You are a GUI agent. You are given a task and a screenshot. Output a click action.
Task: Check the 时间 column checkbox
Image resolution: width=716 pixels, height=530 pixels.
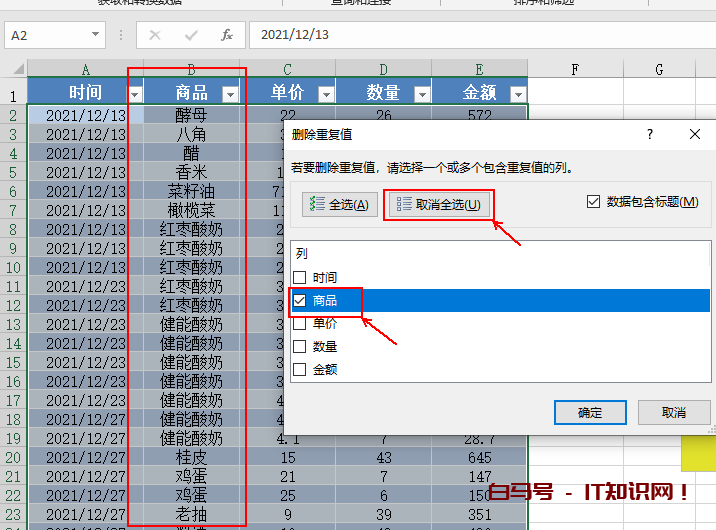pos(300,278)
